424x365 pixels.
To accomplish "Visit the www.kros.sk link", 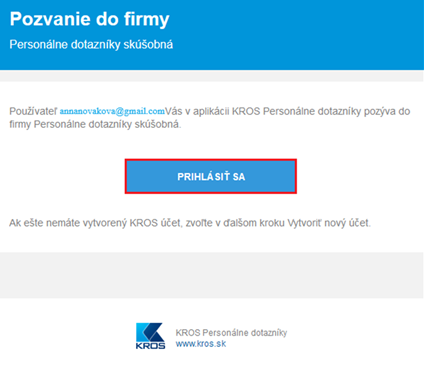I will click(x=201, y=344).
